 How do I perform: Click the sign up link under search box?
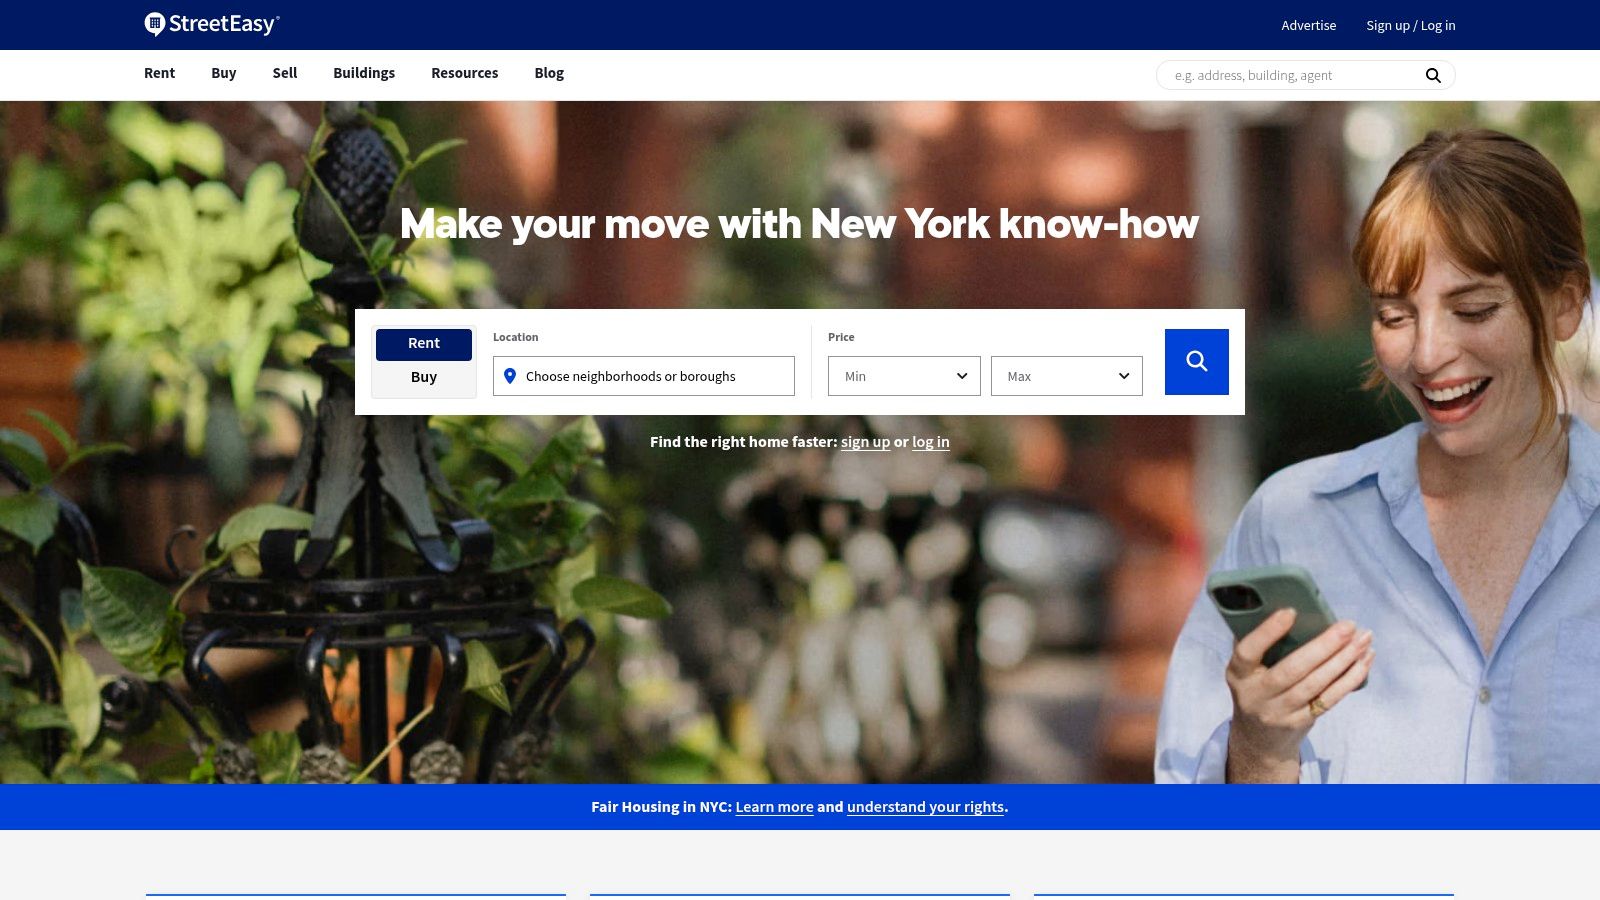click(x=865, y=442)
